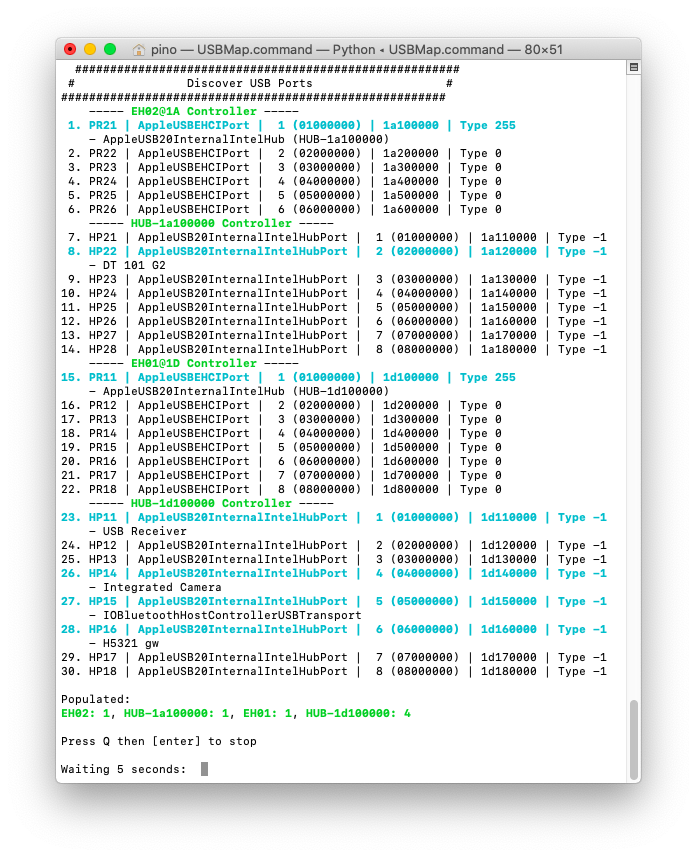Click row 20 'PR16' port entry
697x857 pixels.
(x=281, y=461)
